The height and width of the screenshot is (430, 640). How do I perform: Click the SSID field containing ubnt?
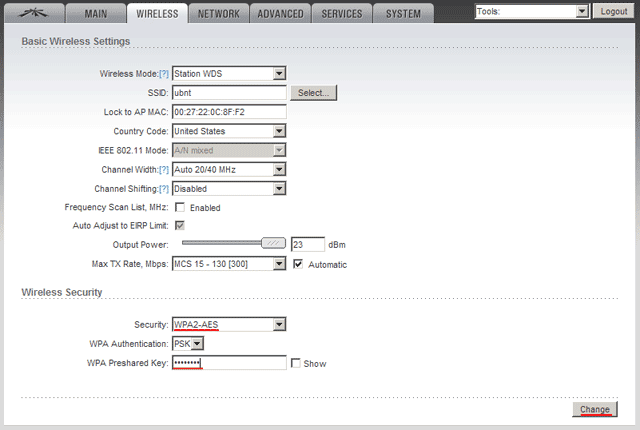coord(229,93)
